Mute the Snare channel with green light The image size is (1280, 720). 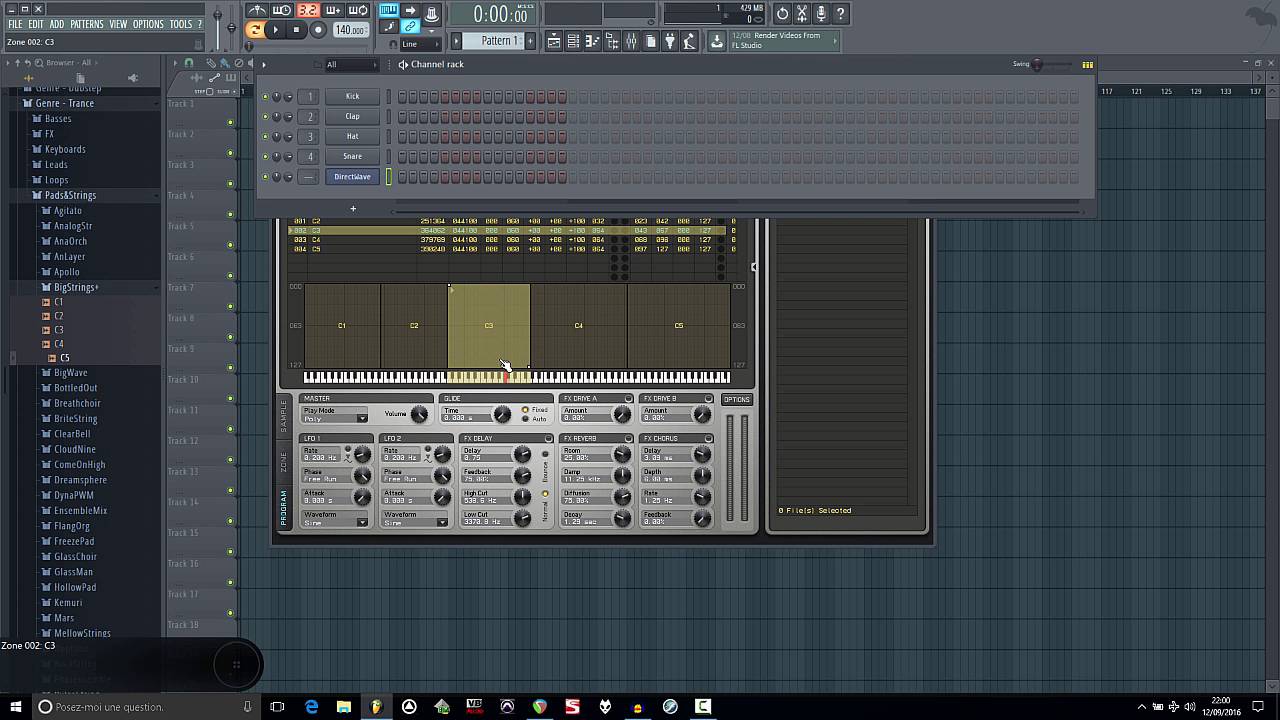(265, 156)
